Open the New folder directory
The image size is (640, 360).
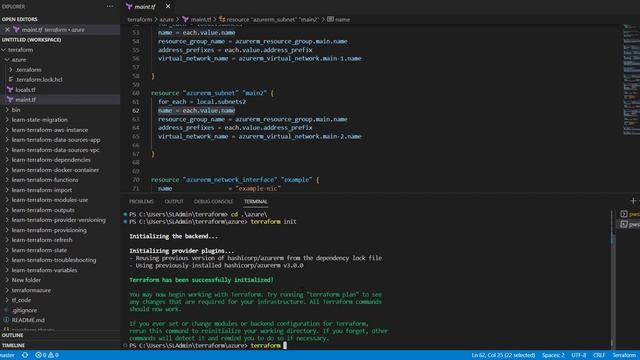click(26, 280)
